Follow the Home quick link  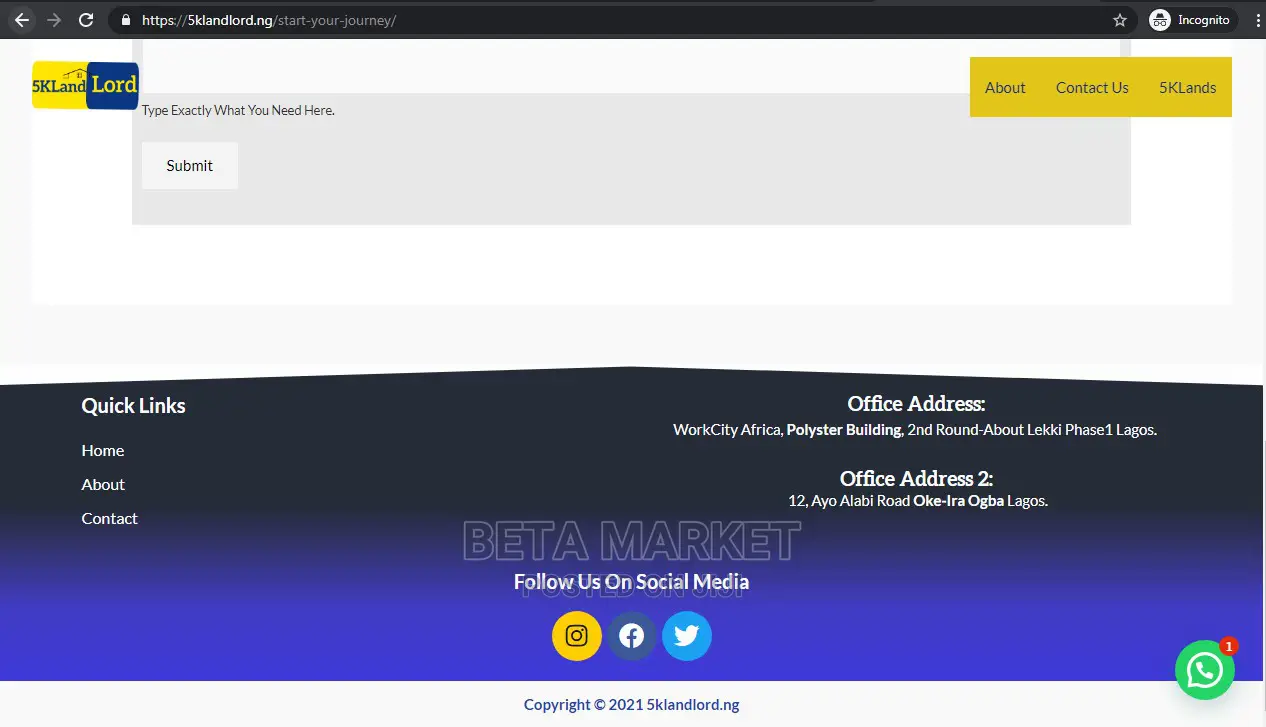[103, 450]
